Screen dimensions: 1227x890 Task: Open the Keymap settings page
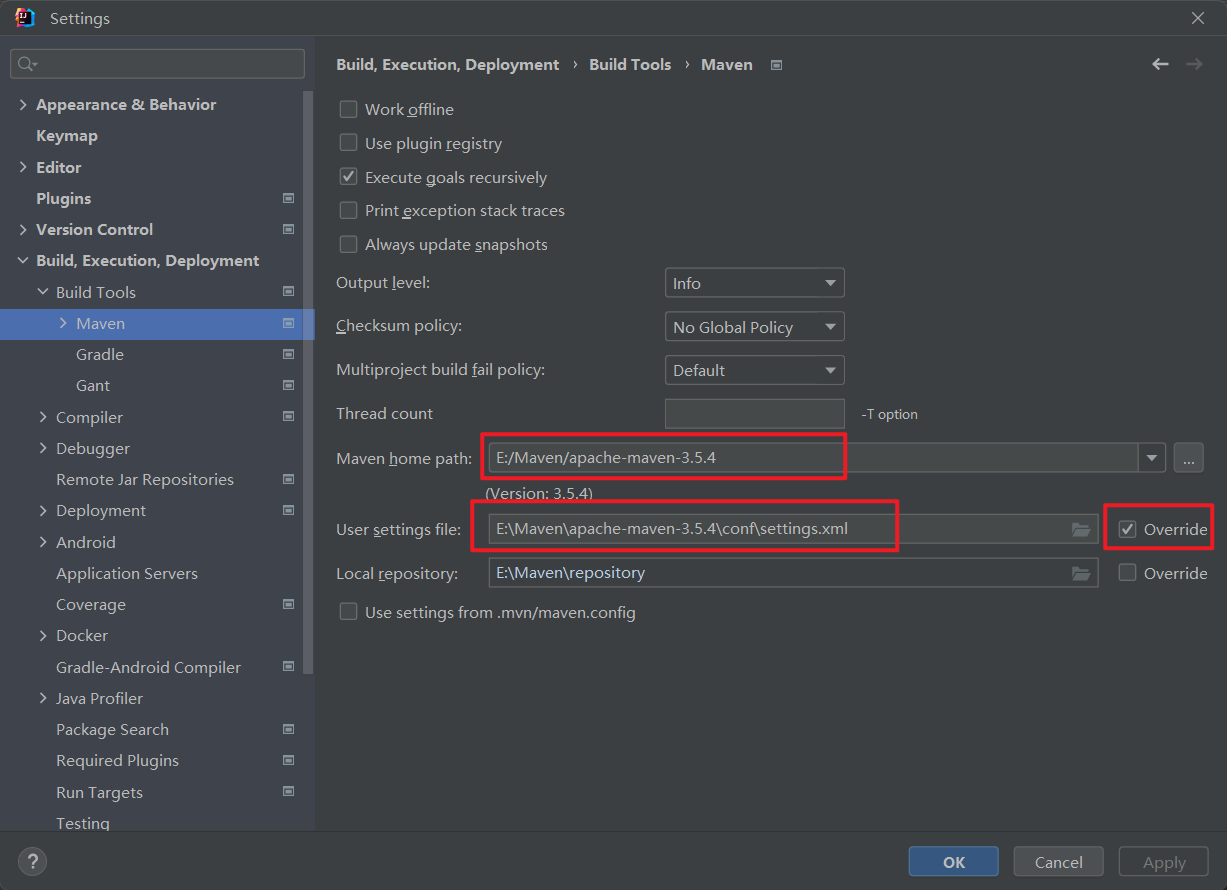67,136
